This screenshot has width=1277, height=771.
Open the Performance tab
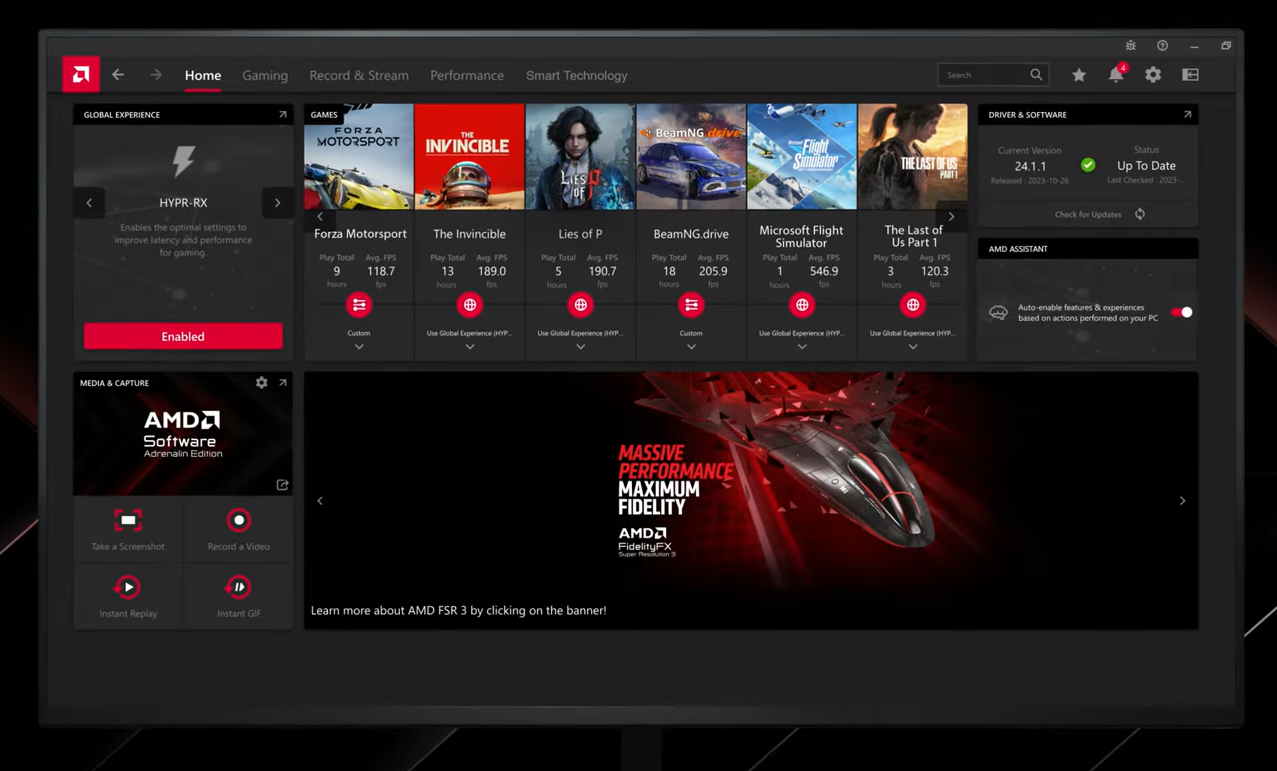click(467, 76)
